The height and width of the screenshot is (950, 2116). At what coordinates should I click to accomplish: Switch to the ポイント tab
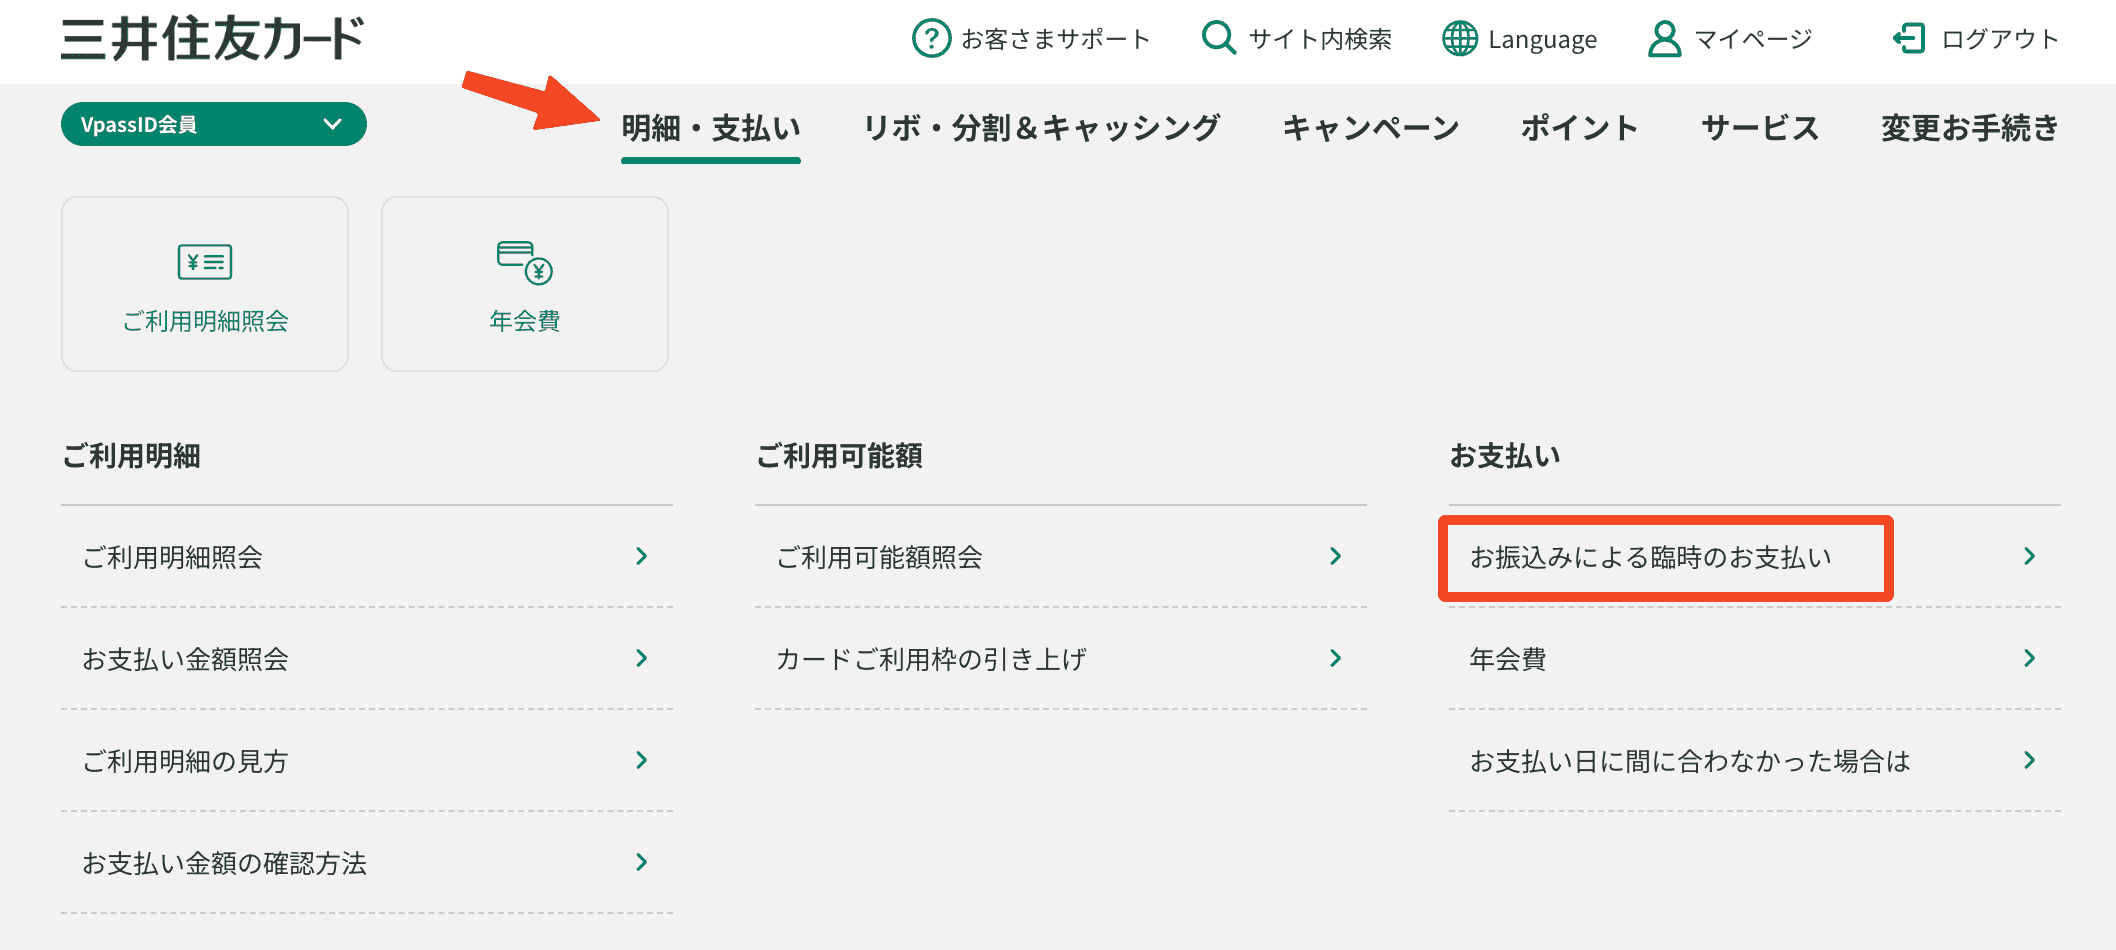pos(1579,128)
